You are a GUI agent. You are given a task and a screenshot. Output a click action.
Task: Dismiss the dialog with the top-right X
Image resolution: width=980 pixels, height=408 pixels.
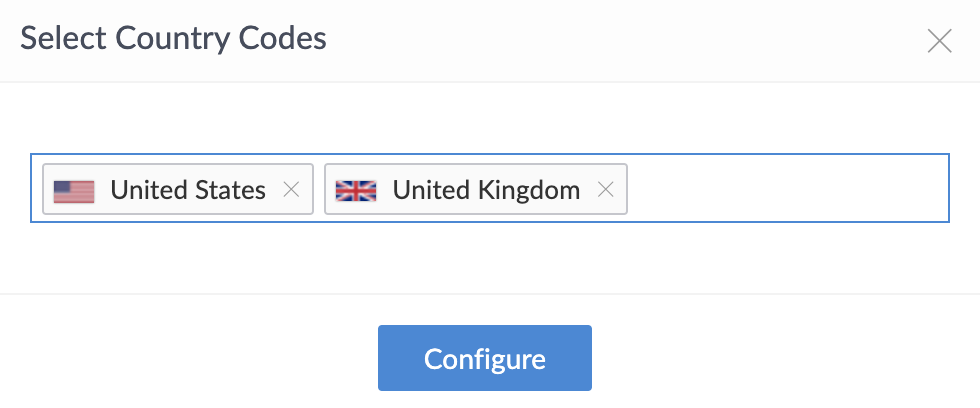point(939,41)
